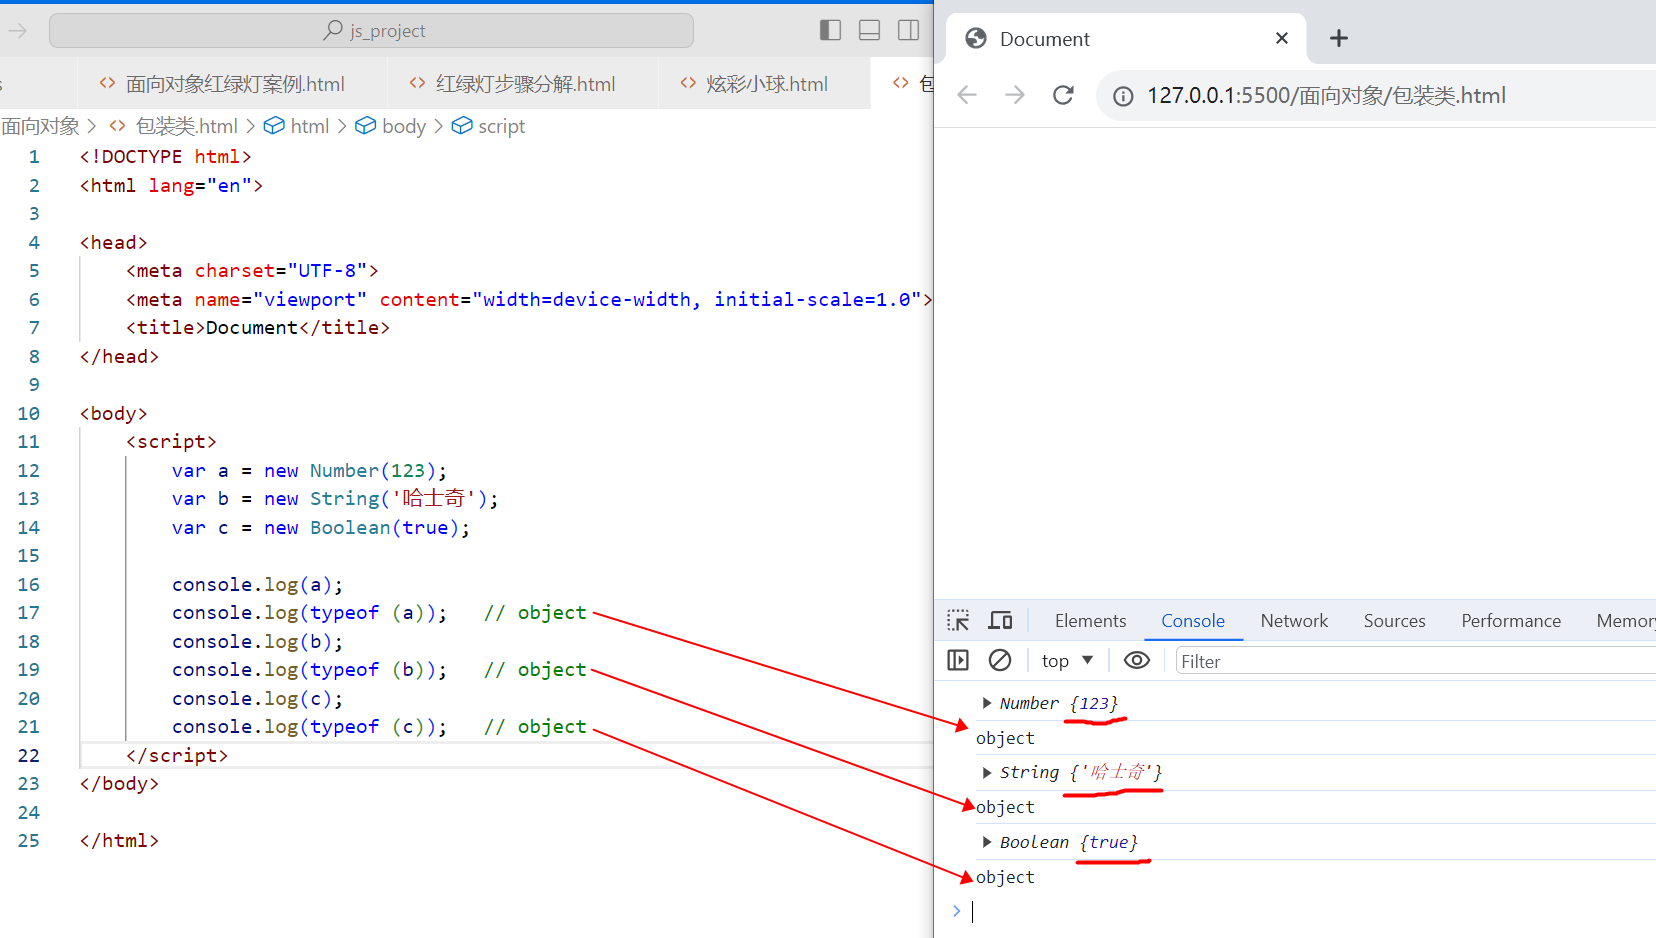The image size is (1656, 938).
Task: Click the console.log(a); code line
Action: tap(258, 584)
